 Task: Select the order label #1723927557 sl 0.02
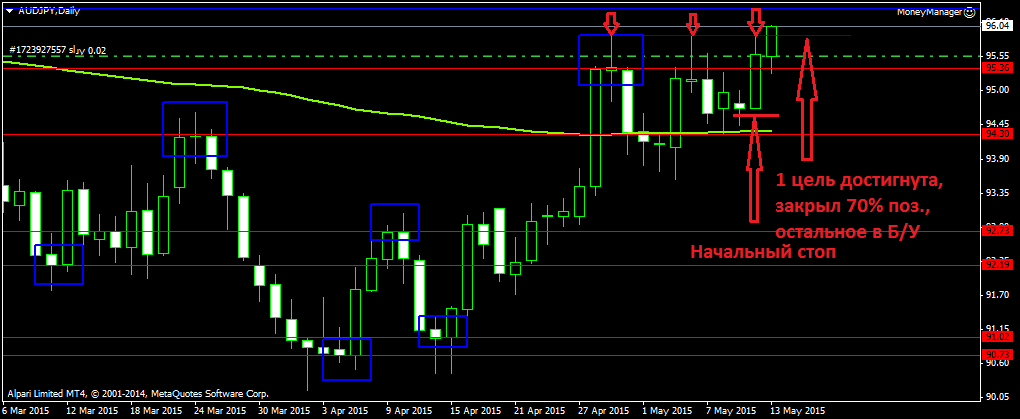tap(58, 49)
